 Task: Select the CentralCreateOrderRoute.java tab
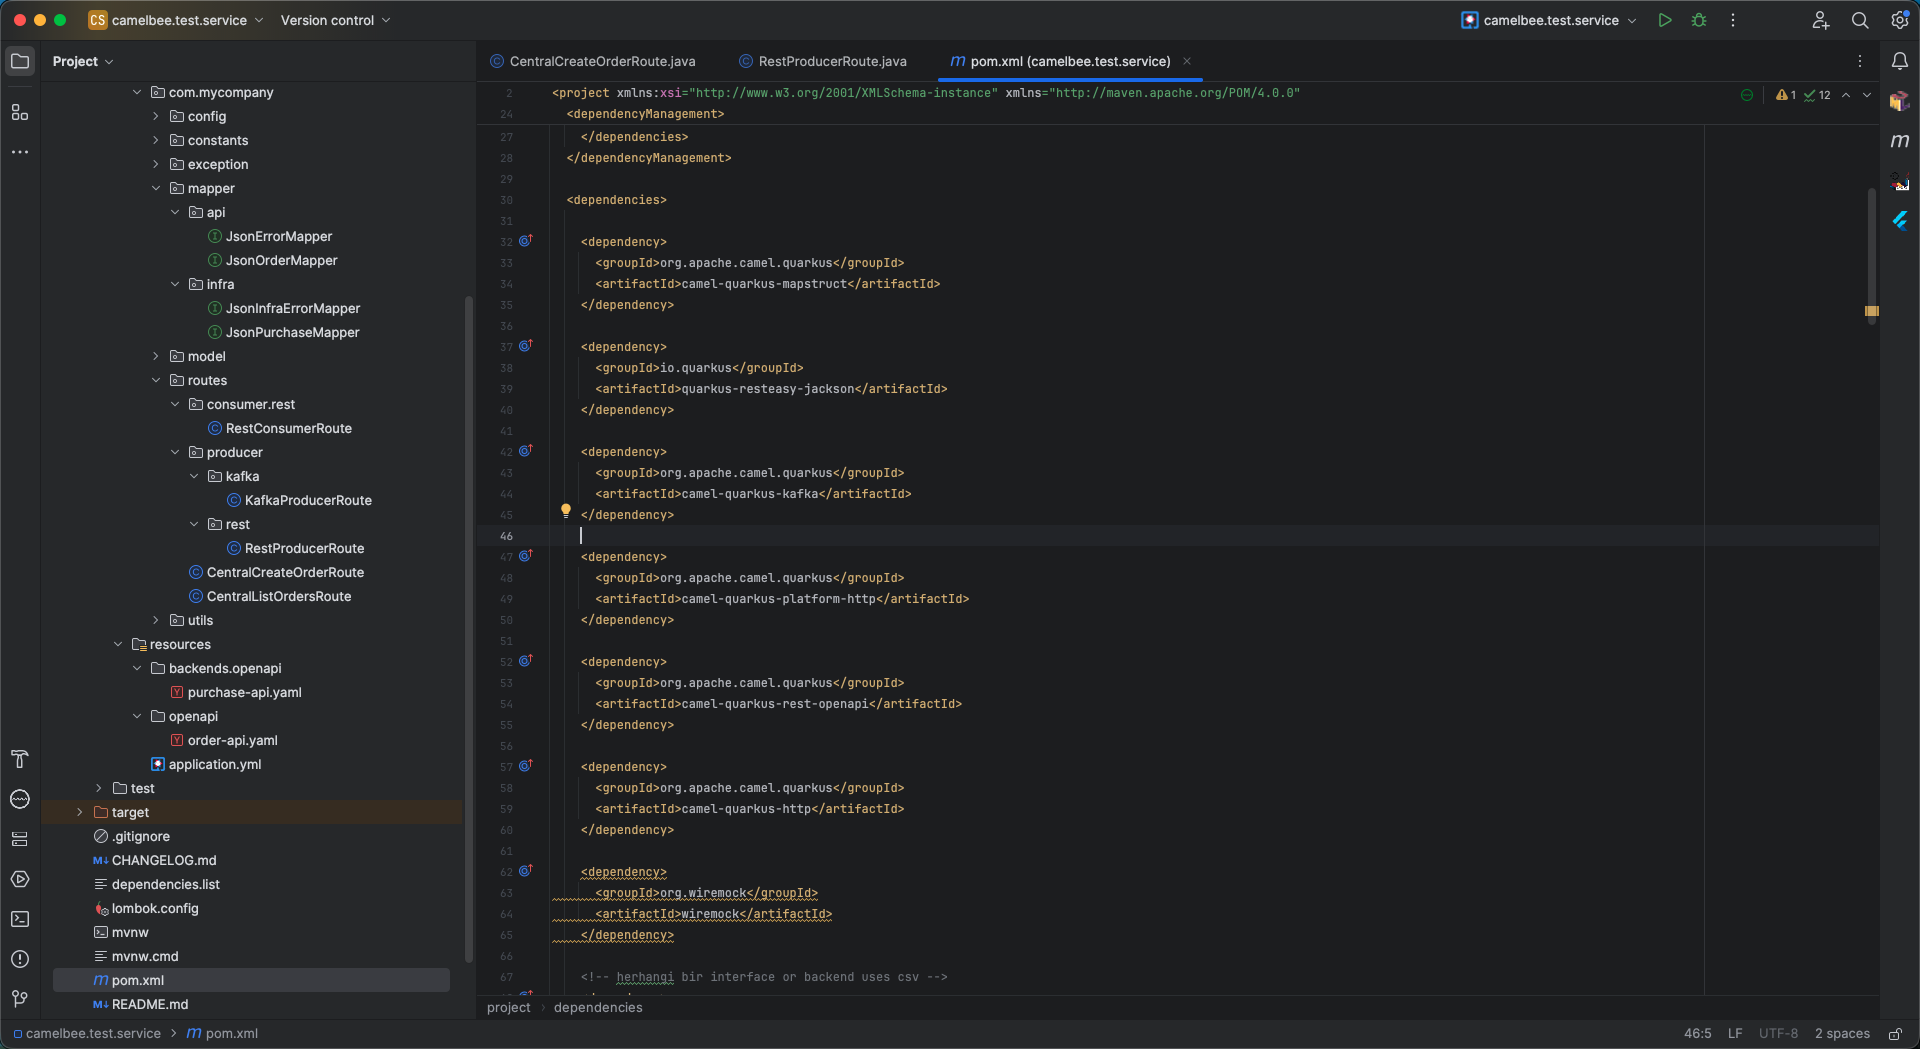tap(601, 61)
